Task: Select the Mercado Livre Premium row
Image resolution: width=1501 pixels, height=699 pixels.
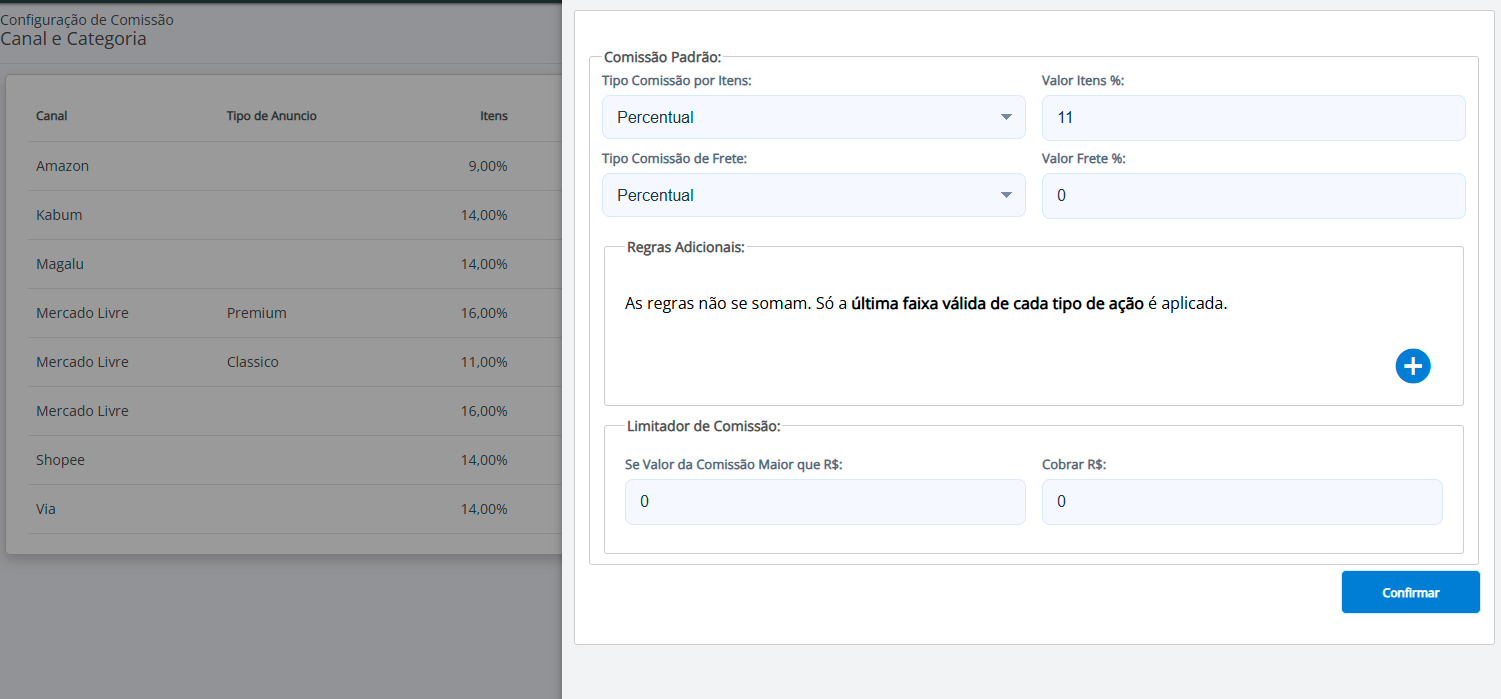Action: [294, 313]
